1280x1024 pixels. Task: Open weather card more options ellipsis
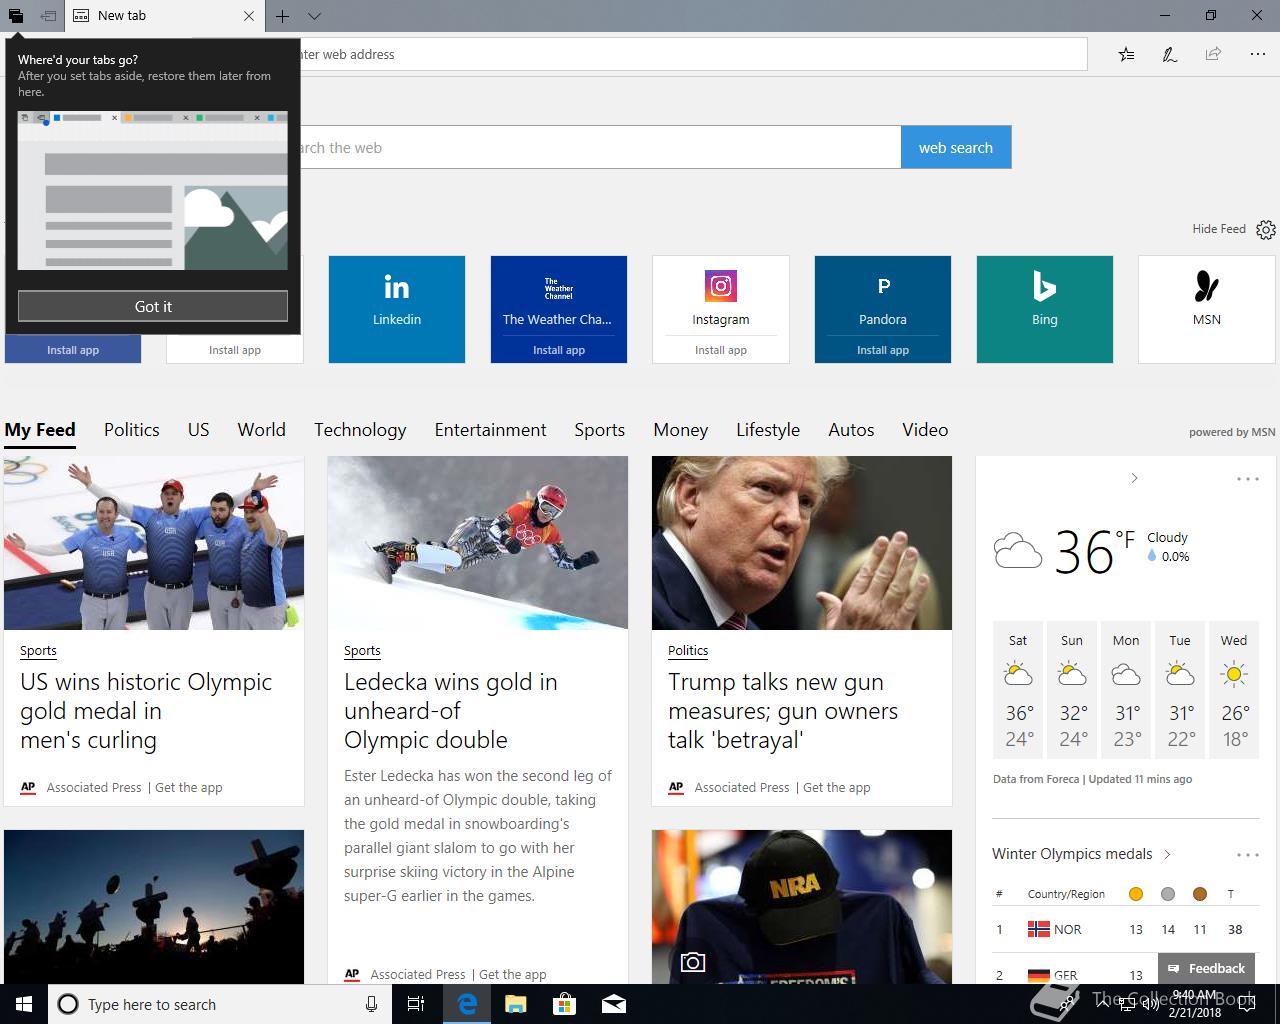pyautogui.click(x=1248, y=479)
